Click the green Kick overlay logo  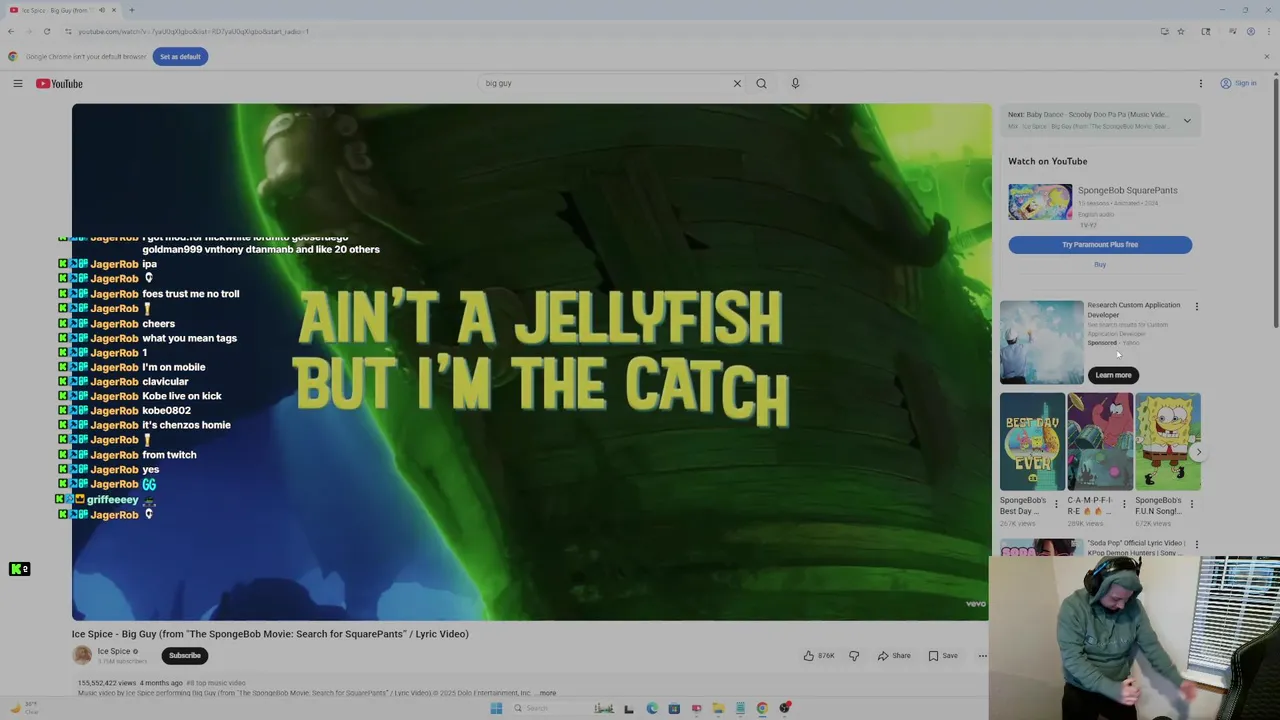pyautogui.click(x=20, y=569)
